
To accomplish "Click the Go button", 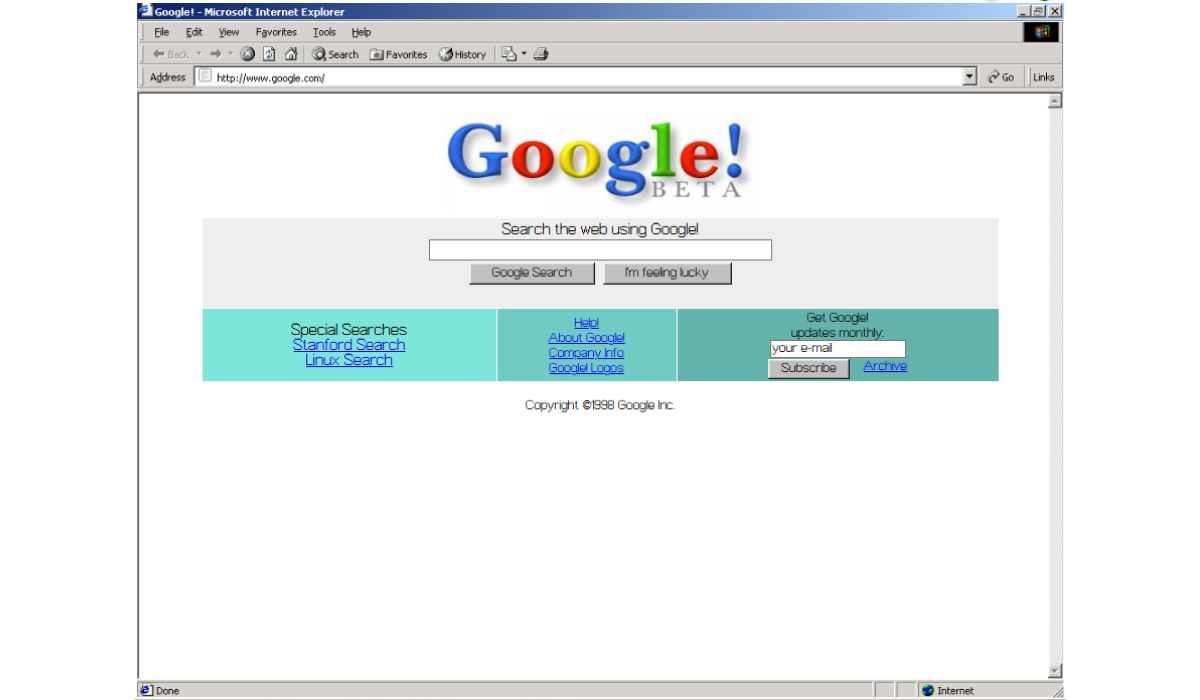I will click(1000, 77).
